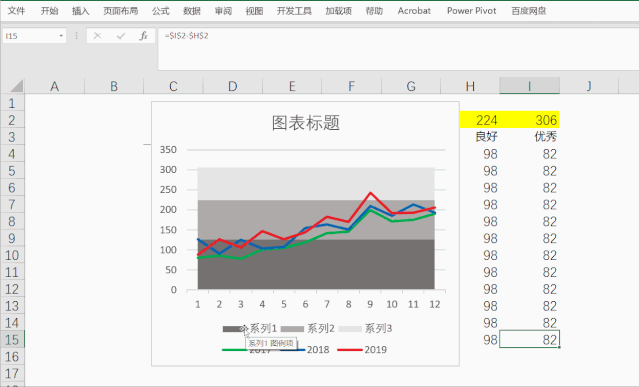
Task: Open the 数据 tab
Action: point(192,11)
